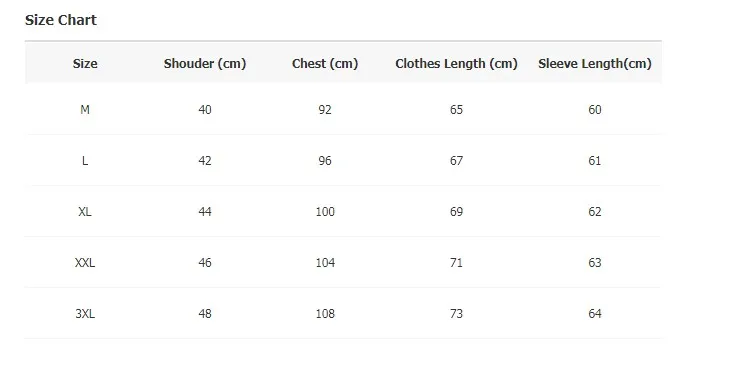
Task: Click the Sleeve Length(cm) header
Action: pos(595,63)
